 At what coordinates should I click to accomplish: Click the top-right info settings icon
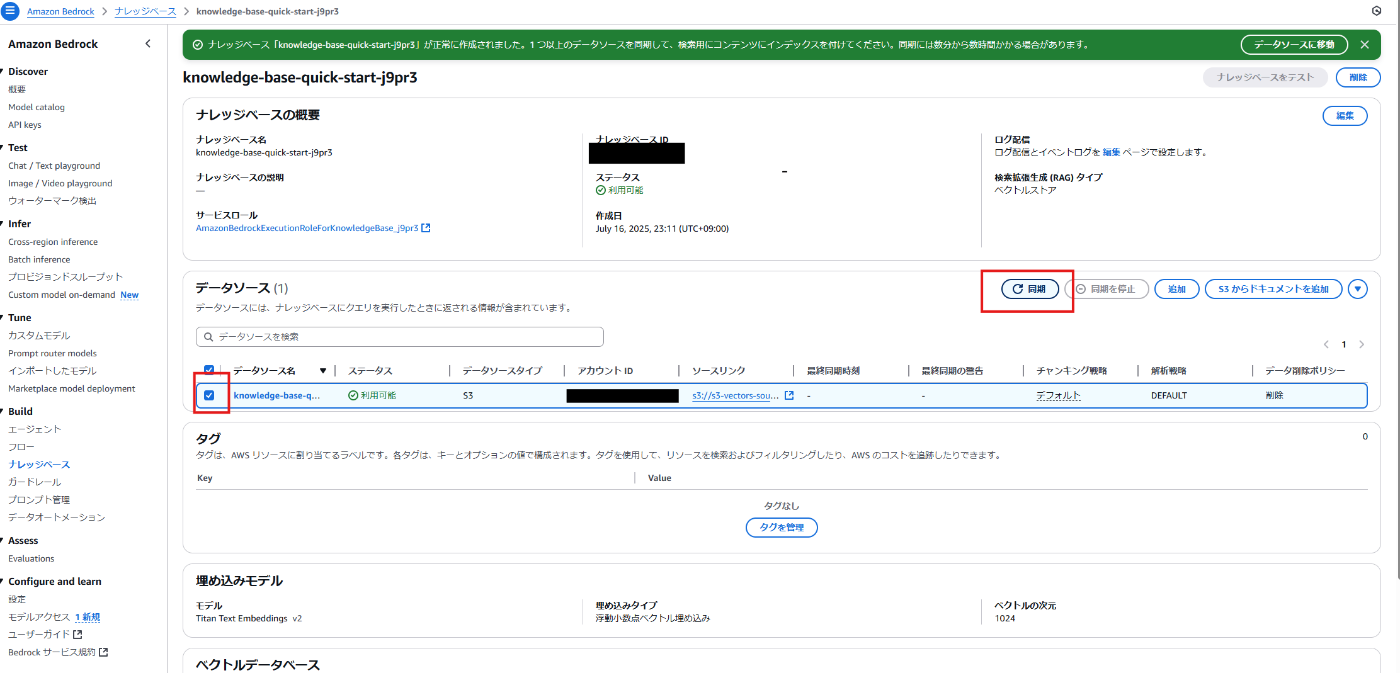[1377, 10]
